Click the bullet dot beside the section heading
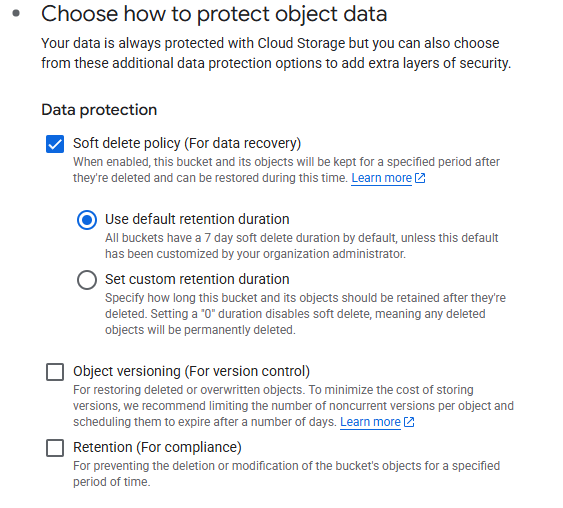 [16, 14]
